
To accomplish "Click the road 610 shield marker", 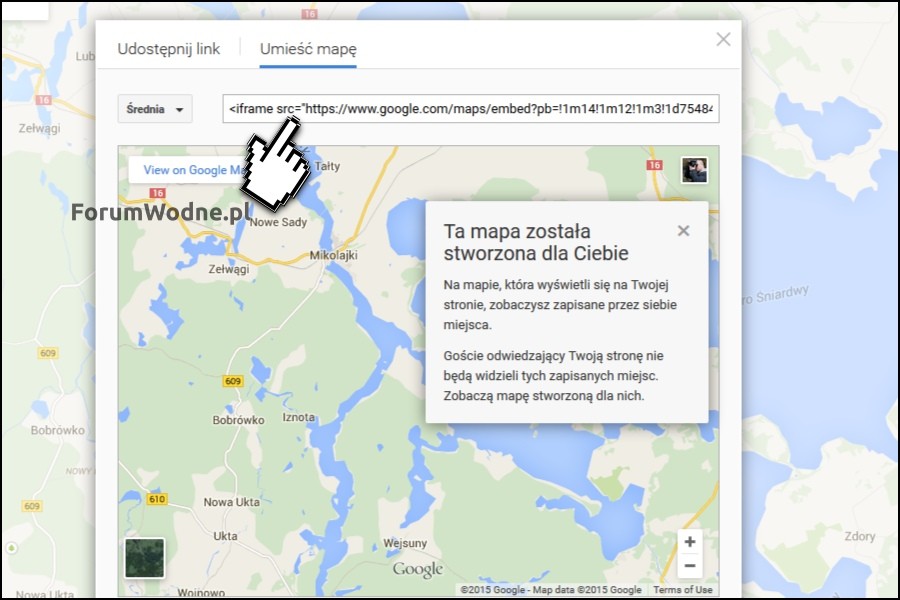I will pos(157,499).
